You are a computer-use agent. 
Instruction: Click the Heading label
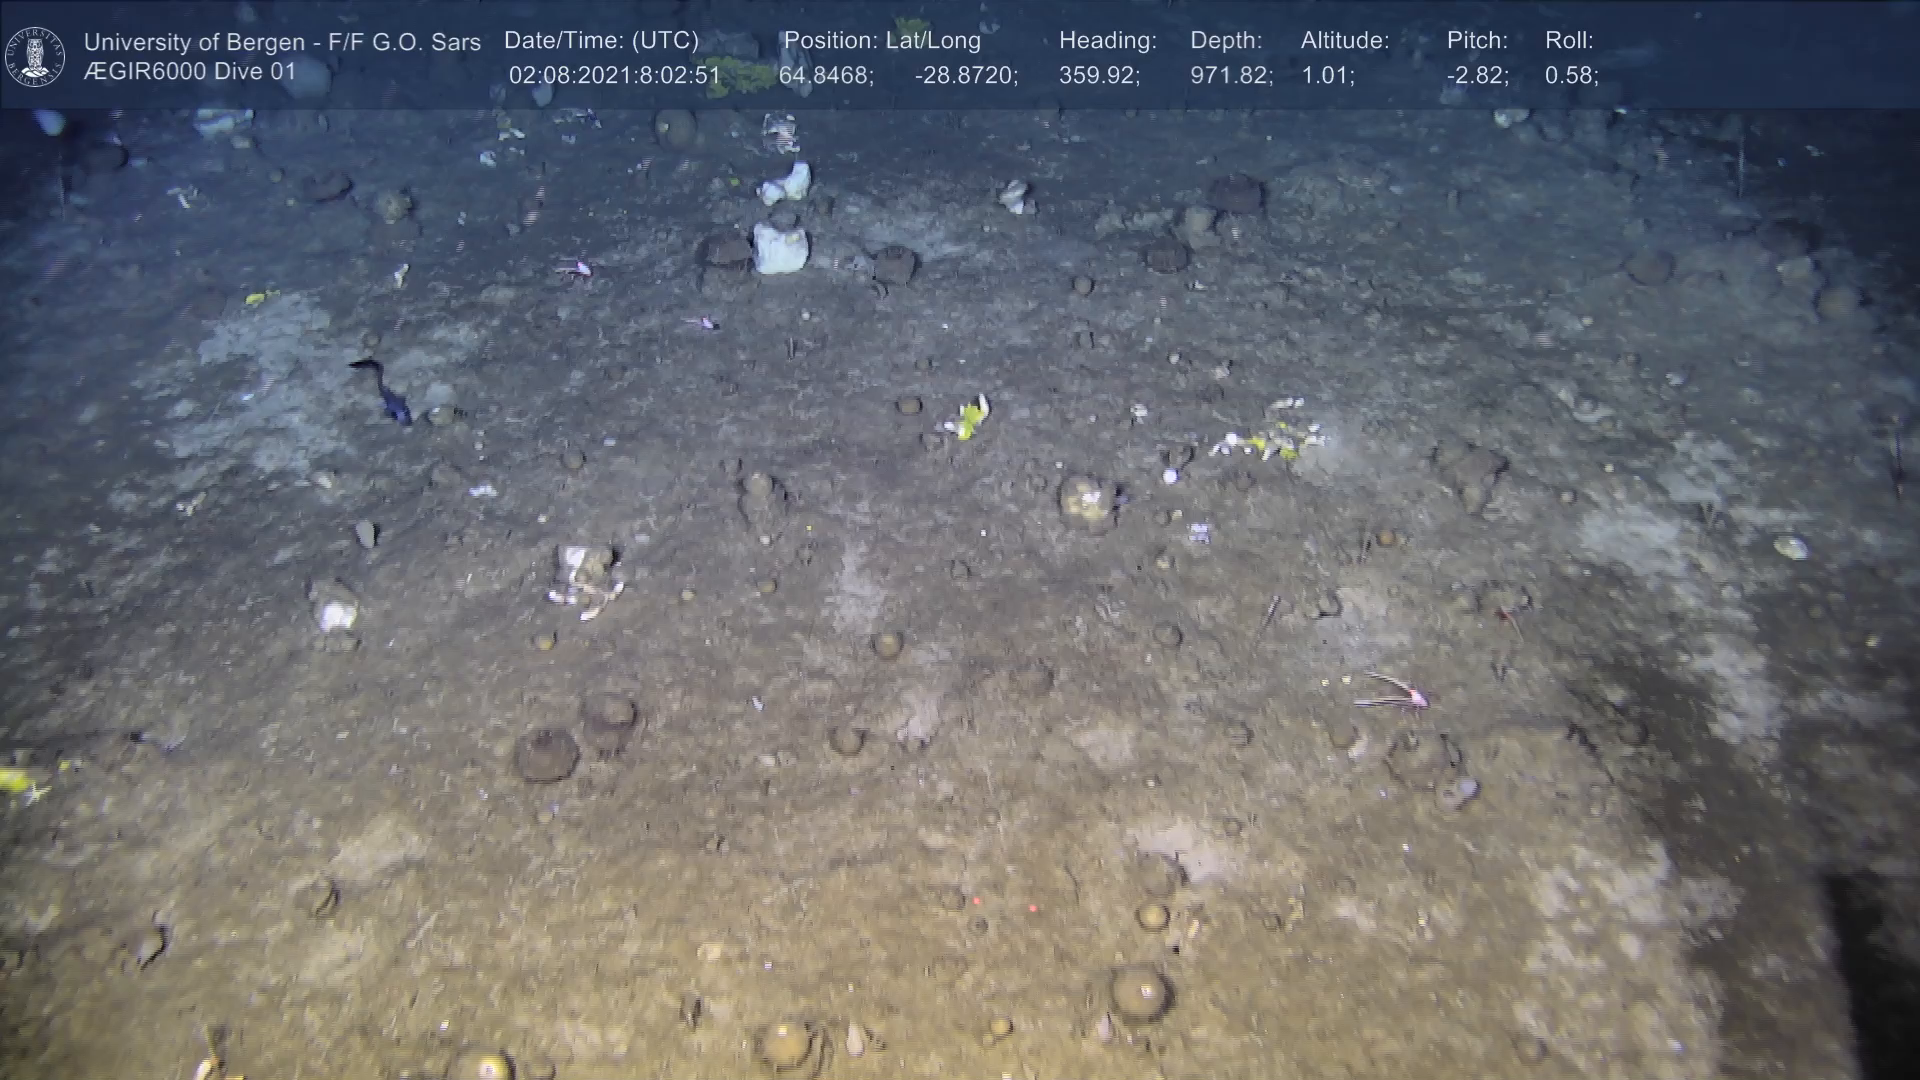point(1107,41)
